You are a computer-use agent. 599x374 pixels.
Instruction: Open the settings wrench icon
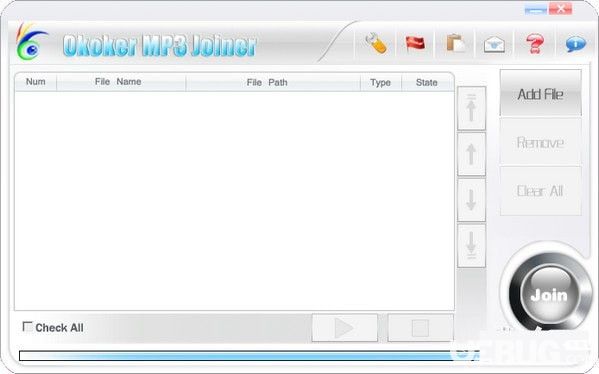coord(376,44)
